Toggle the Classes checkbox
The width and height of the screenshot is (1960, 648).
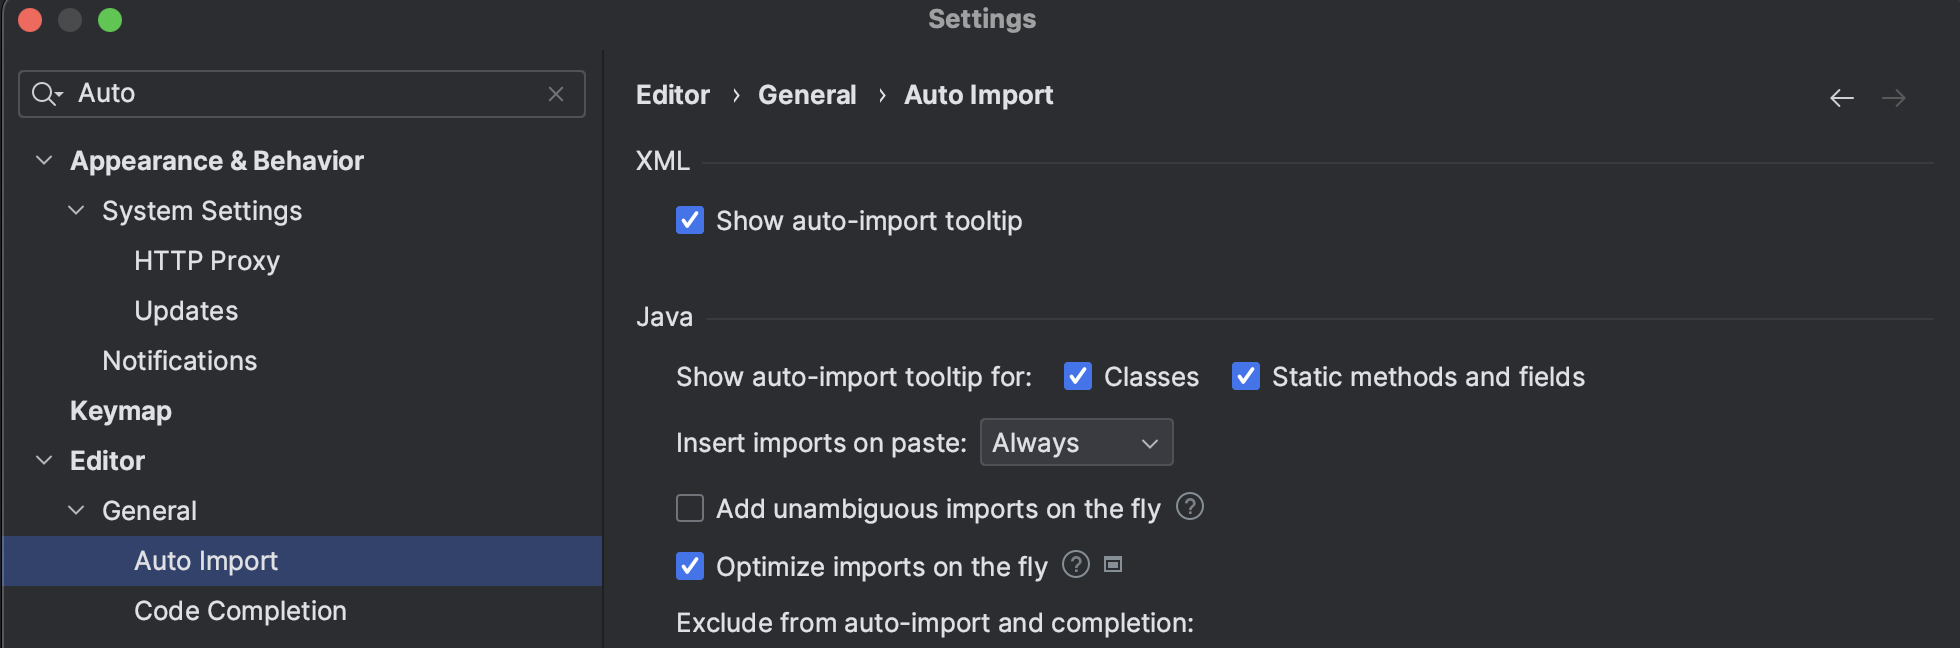[1078, 376]
